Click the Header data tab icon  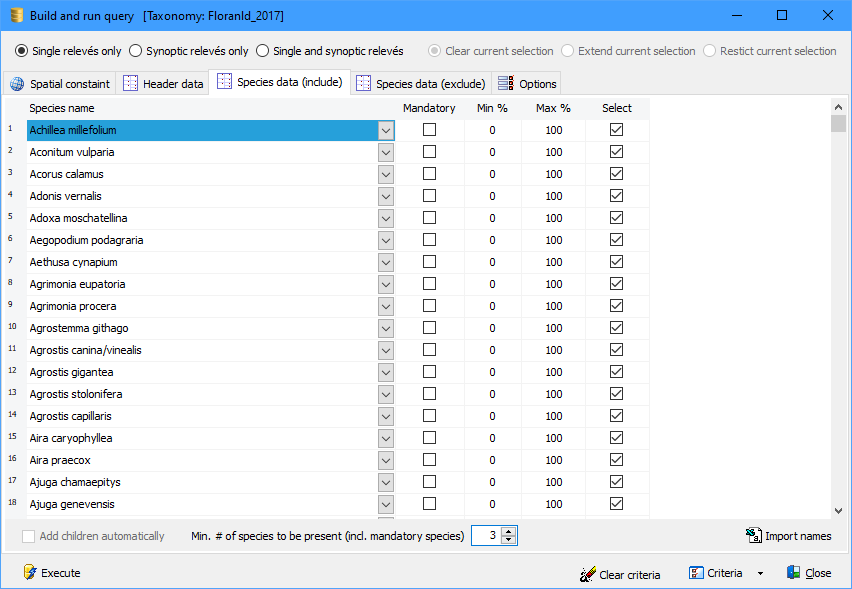(x=131, y=84)
